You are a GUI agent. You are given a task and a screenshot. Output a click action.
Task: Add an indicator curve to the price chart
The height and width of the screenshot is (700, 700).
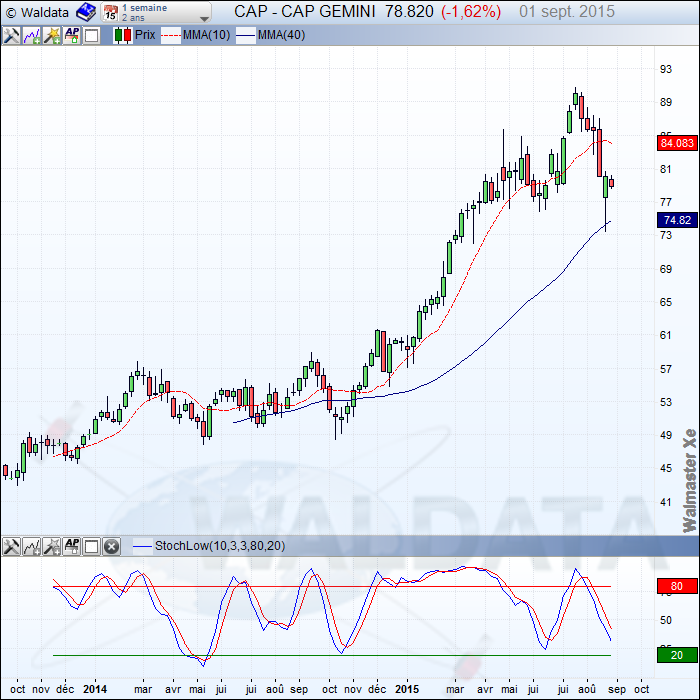click(x=32, y=35)
